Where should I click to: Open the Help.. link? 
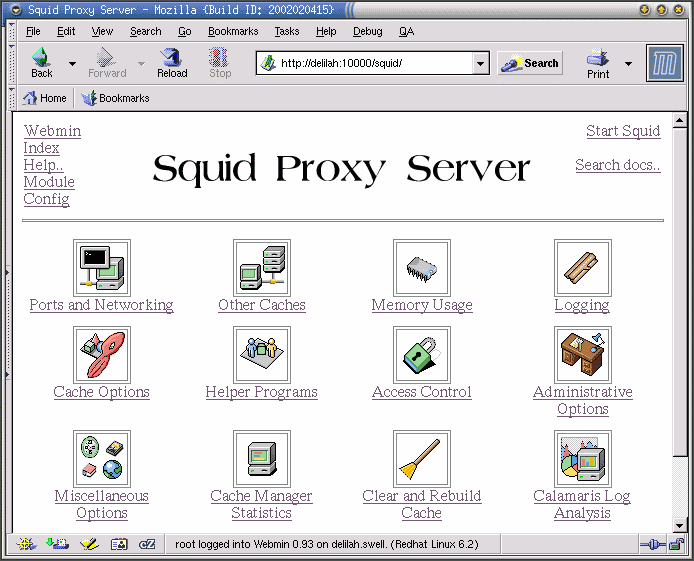pyautogui.click(x=43, y=165)
